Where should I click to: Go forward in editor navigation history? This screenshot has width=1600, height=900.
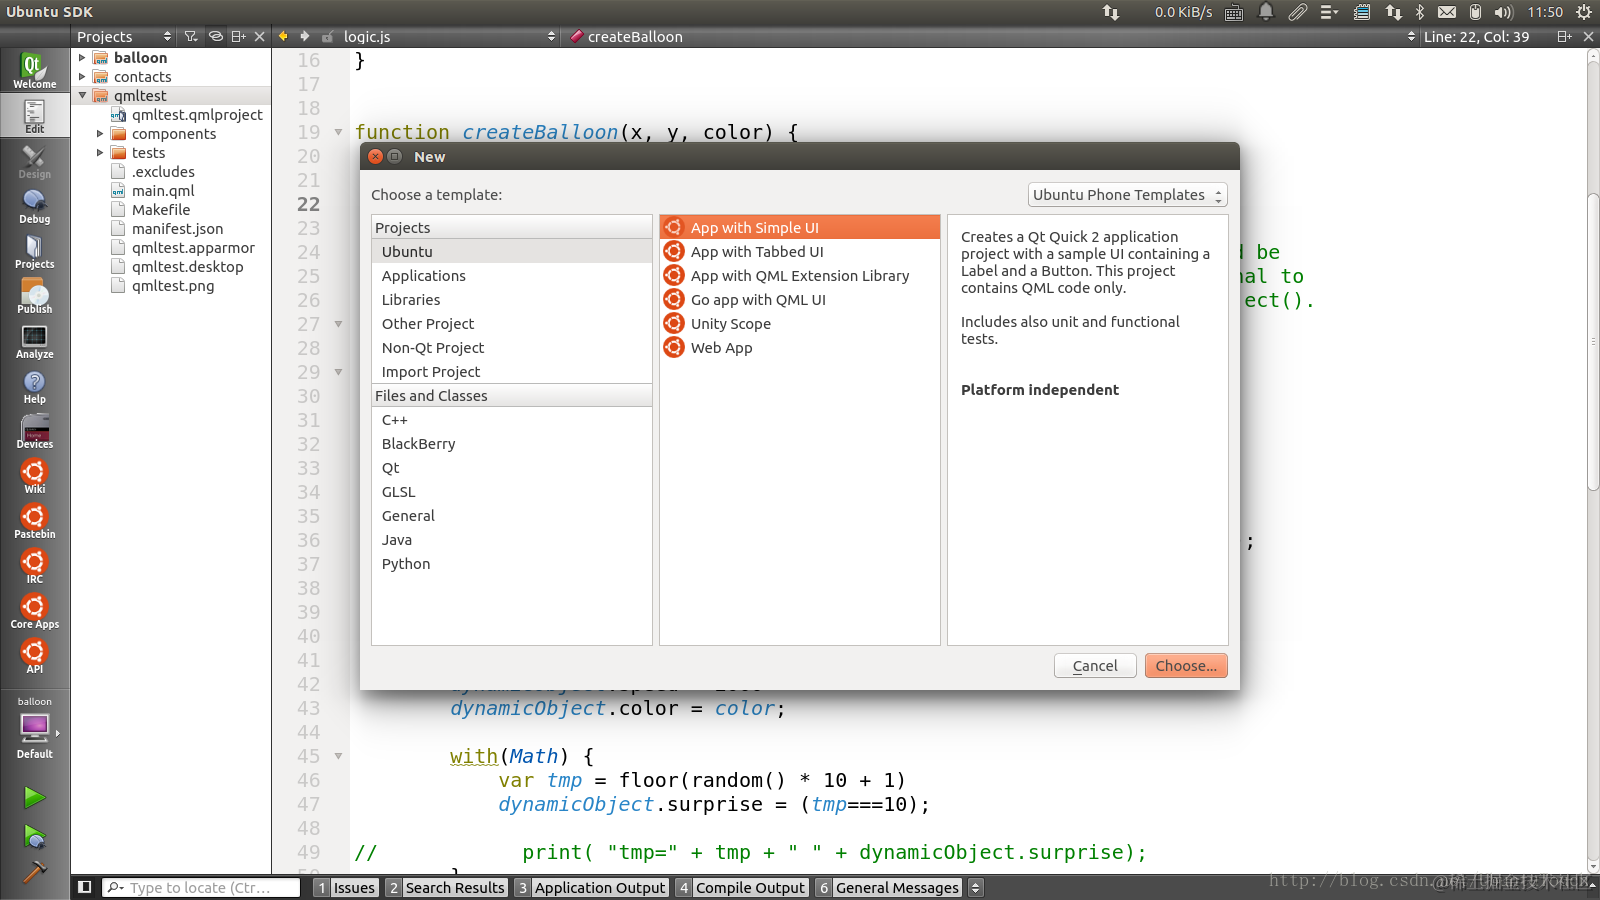tap(305, 36)
